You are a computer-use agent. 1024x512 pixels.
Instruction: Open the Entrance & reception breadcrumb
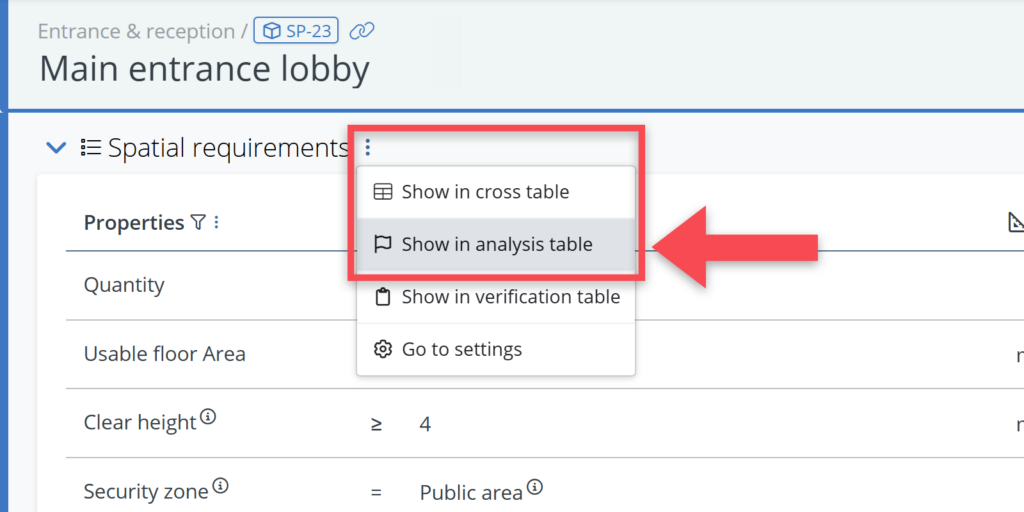[x=135, y=31]
